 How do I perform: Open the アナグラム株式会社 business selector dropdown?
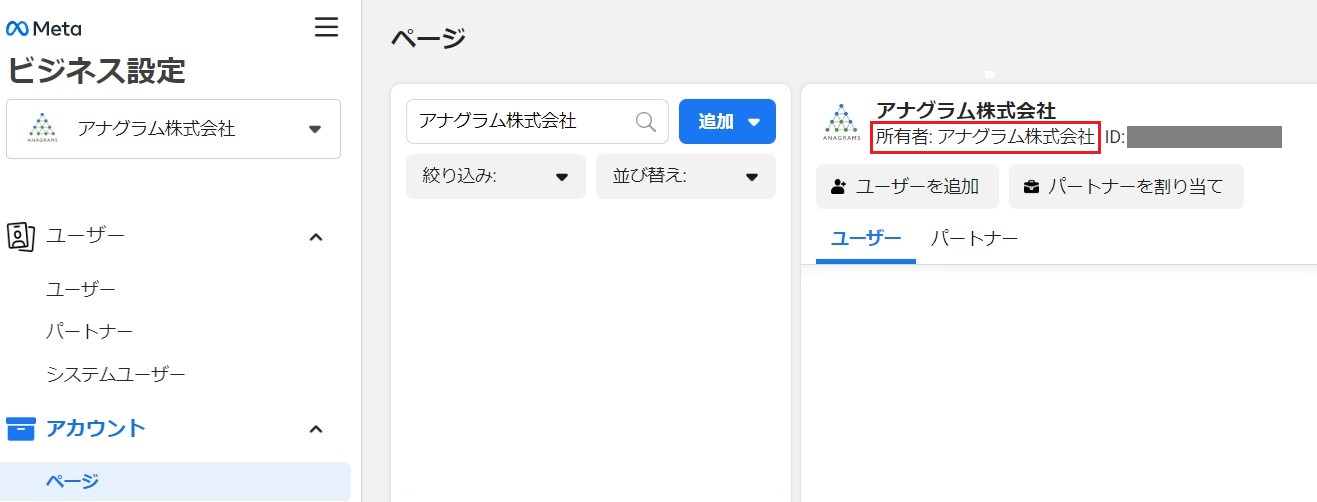click(173, 129)
